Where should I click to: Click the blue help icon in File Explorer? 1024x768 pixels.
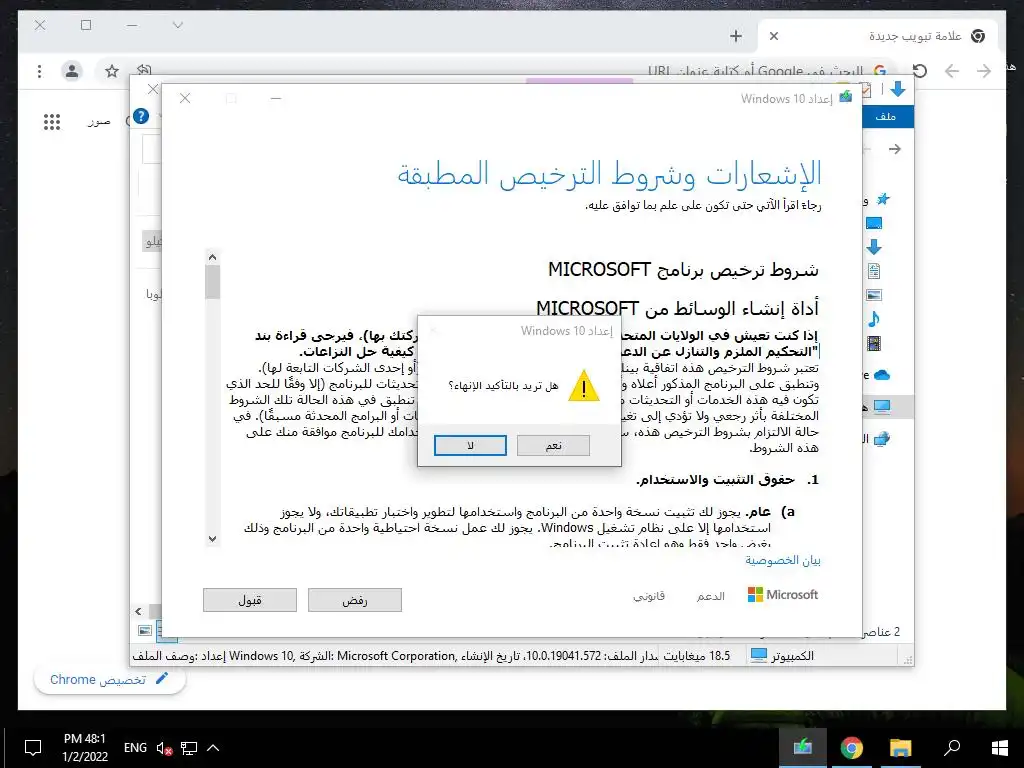[x=141, y=116]
